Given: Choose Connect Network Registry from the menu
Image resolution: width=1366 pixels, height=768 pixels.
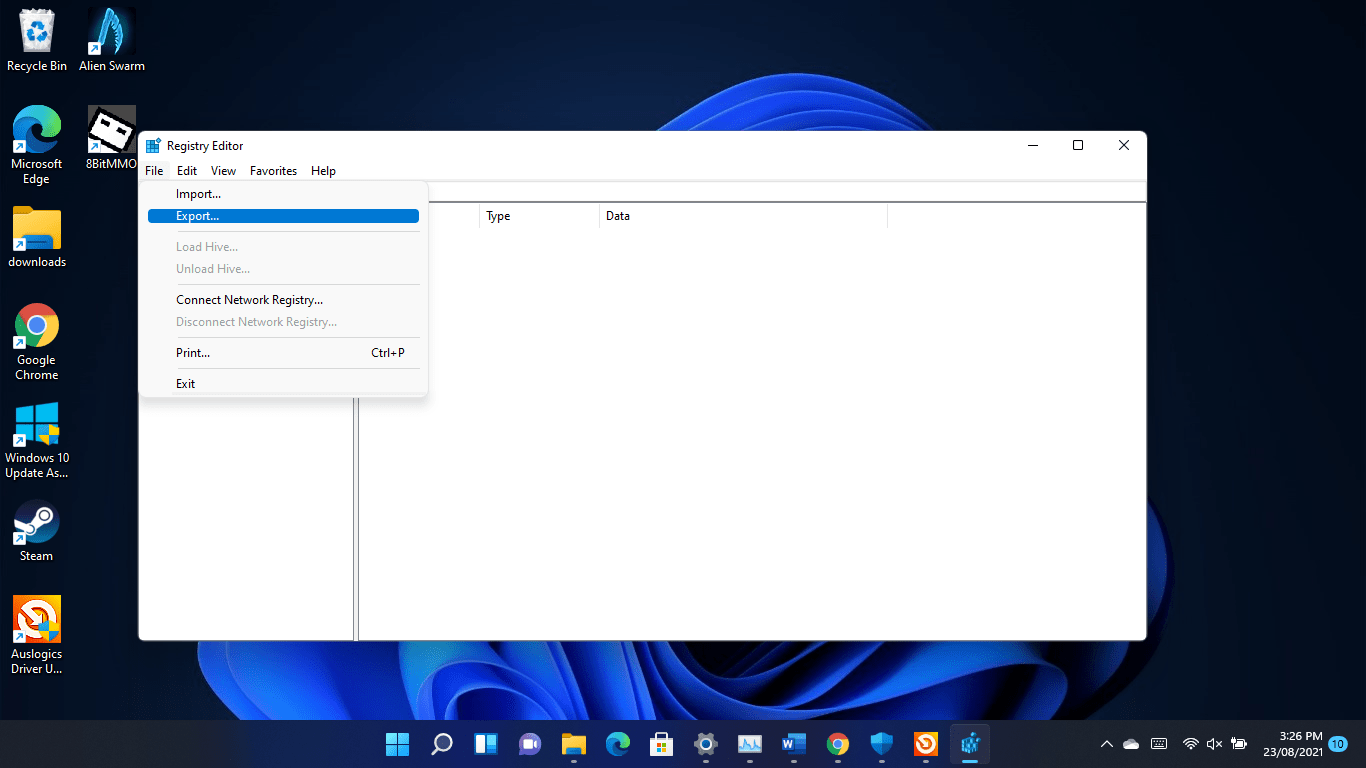Looking at the screenshot, I should 249,299.
